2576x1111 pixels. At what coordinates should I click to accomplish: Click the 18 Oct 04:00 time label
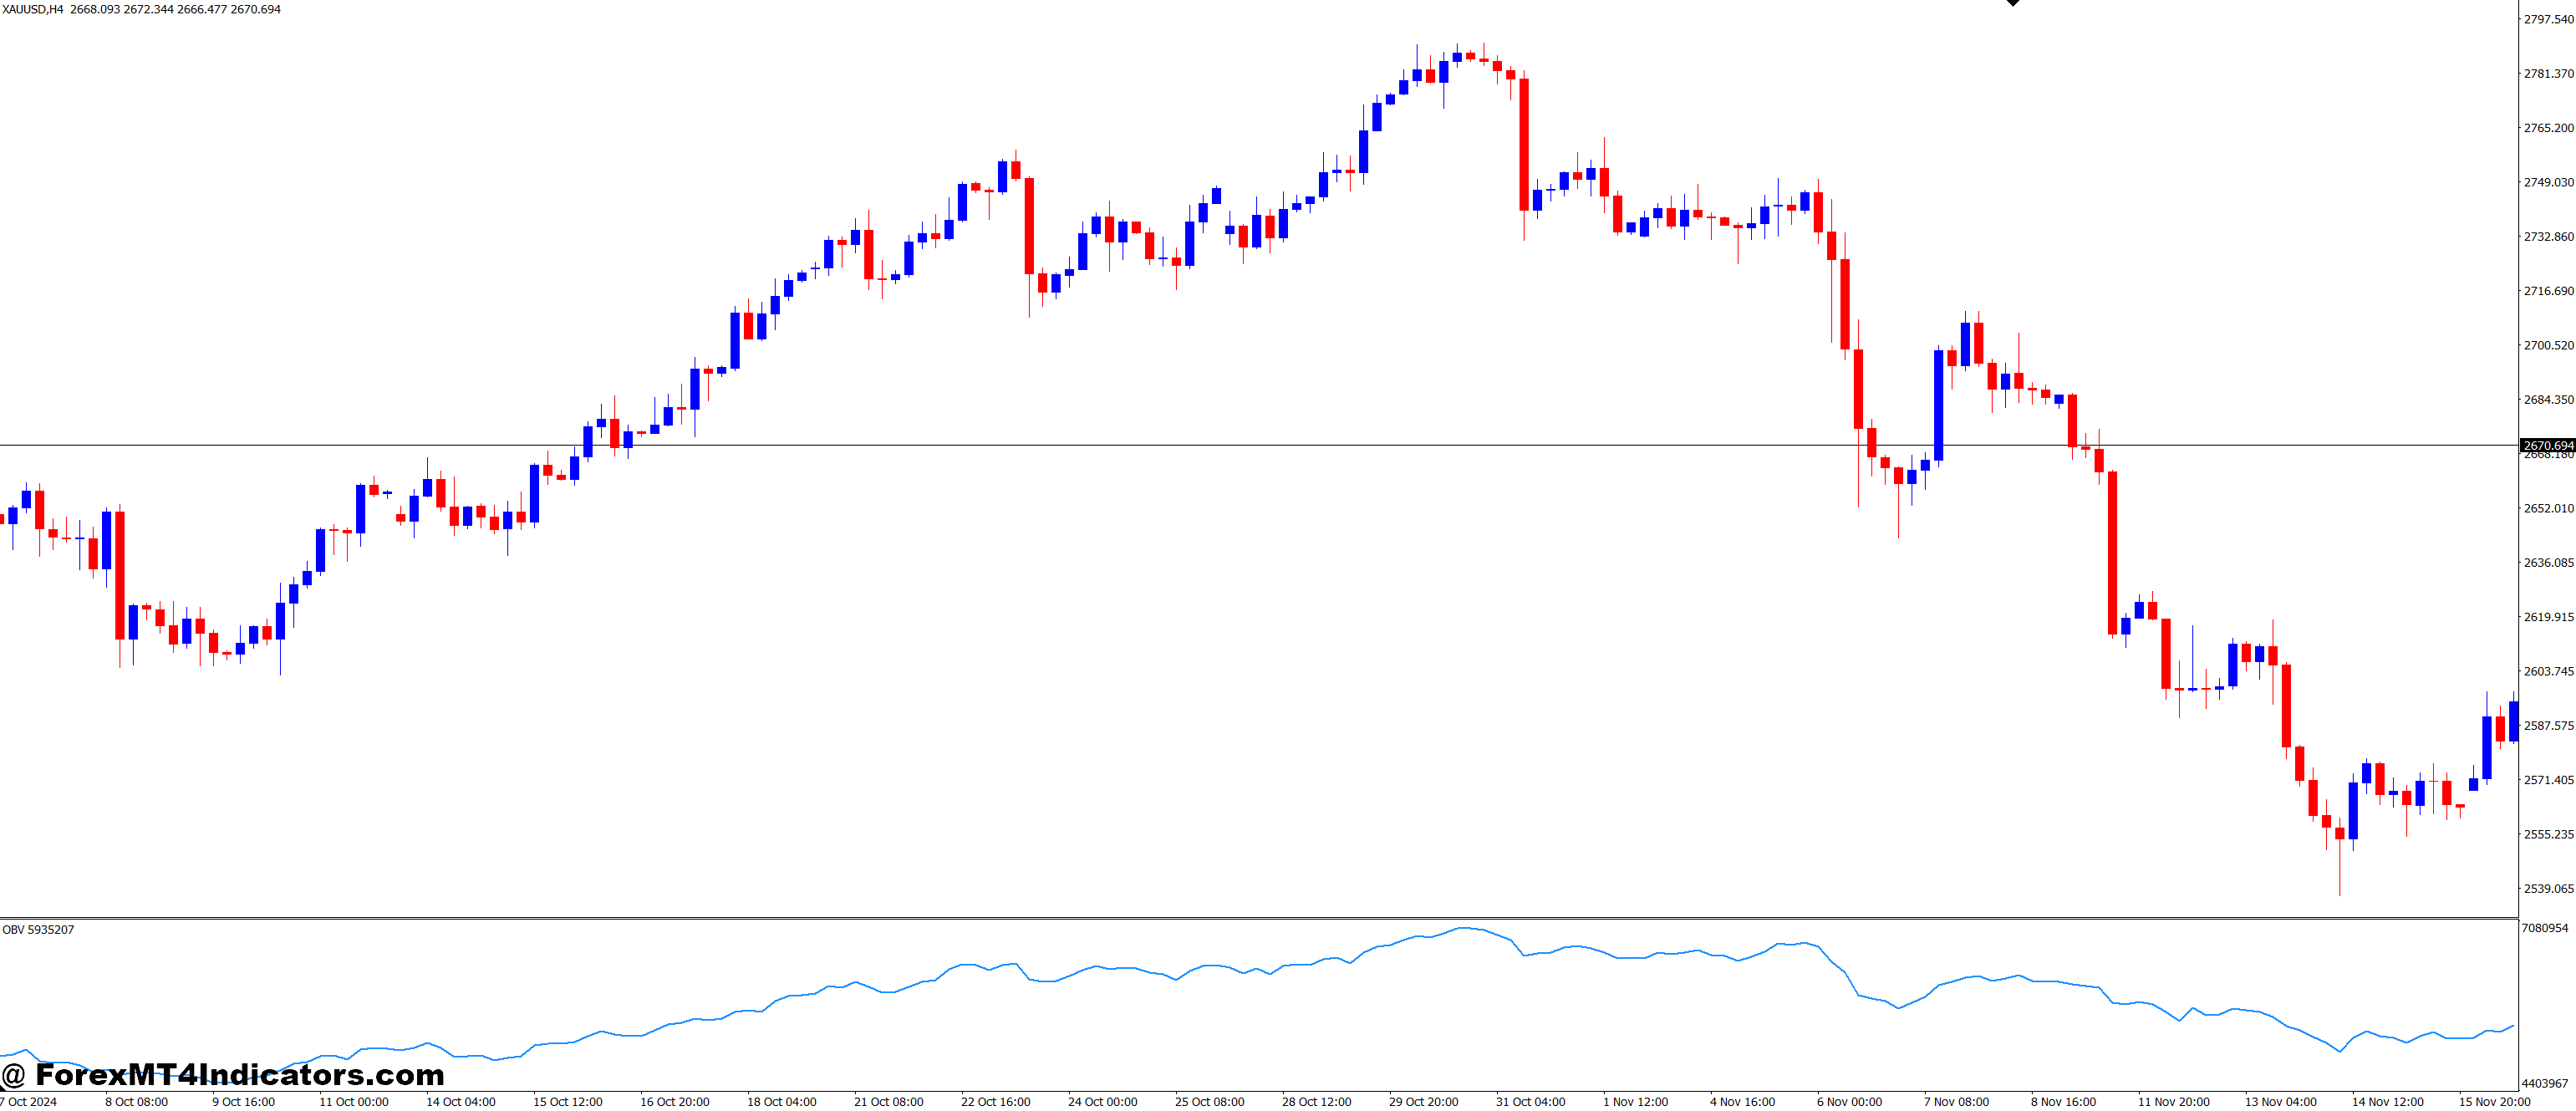coord(781,1102)
